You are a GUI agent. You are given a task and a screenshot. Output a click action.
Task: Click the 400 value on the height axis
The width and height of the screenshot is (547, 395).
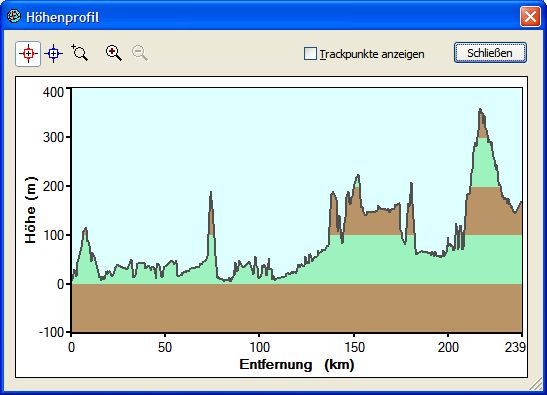pos(53,92)
